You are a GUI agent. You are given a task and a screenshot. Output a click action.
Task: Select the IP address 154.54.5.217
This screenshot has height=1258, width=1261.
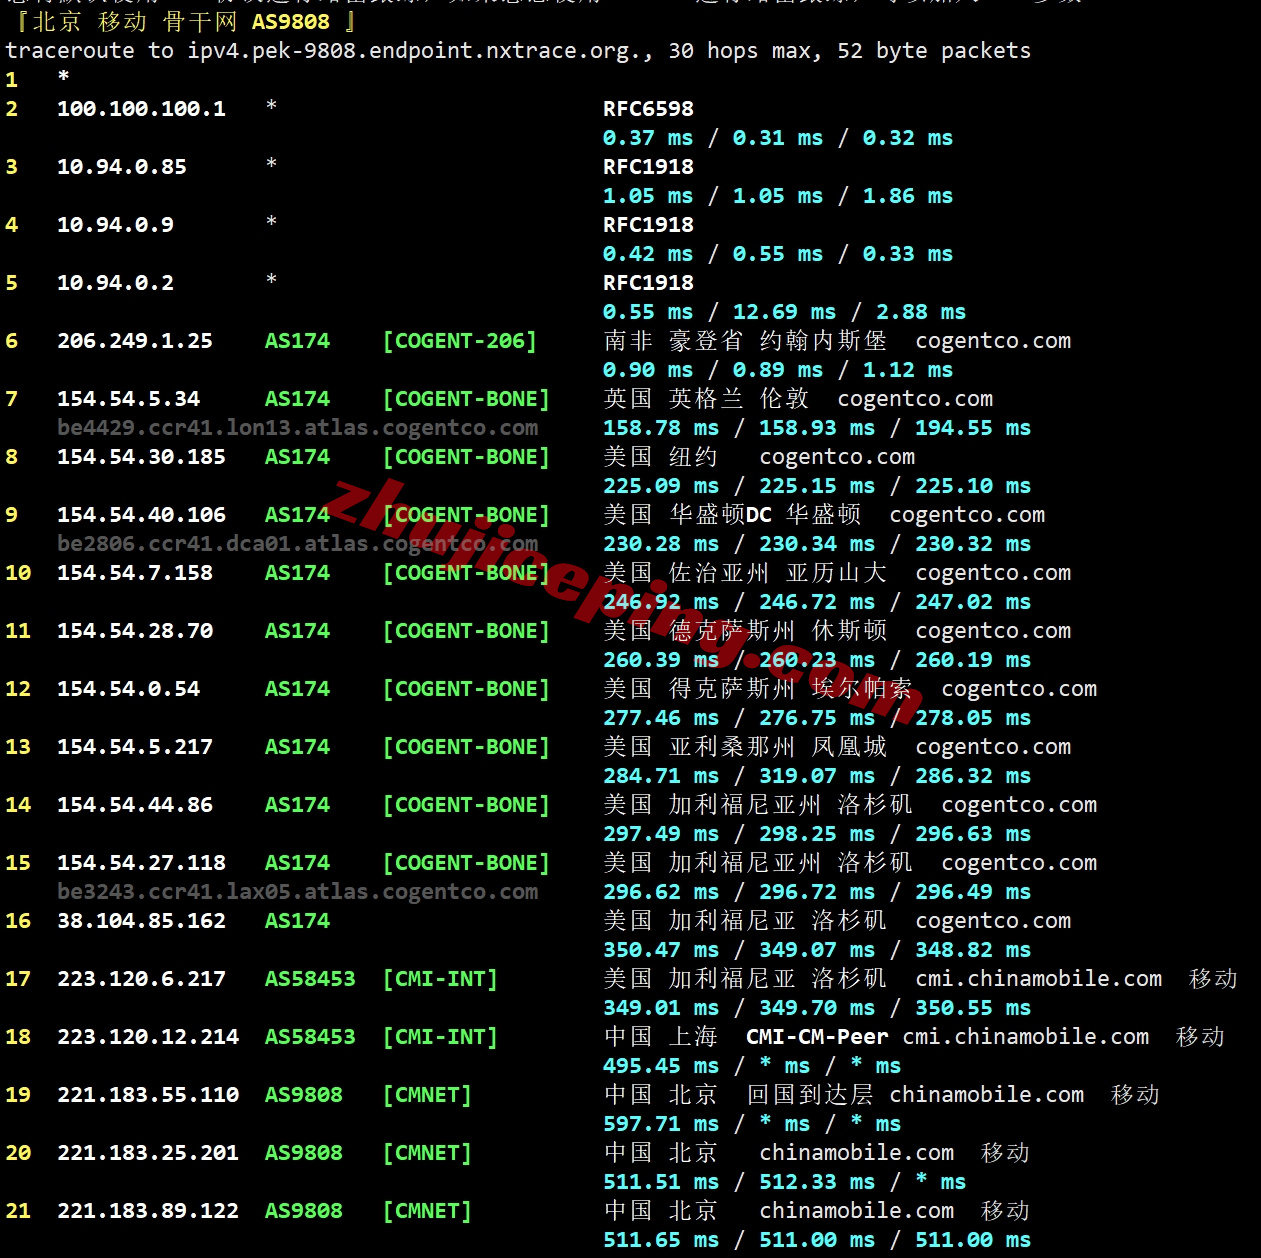coord(135,747)
